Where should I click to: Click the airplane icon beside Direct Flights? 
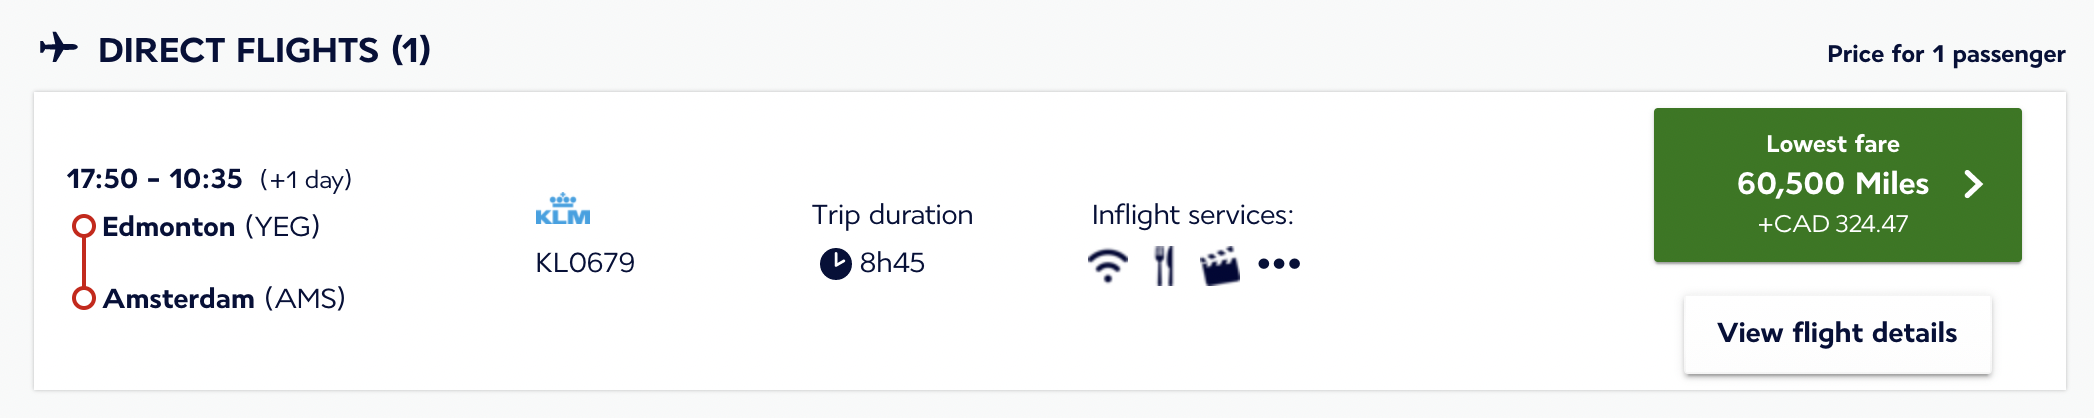click(x=59, y=48)
